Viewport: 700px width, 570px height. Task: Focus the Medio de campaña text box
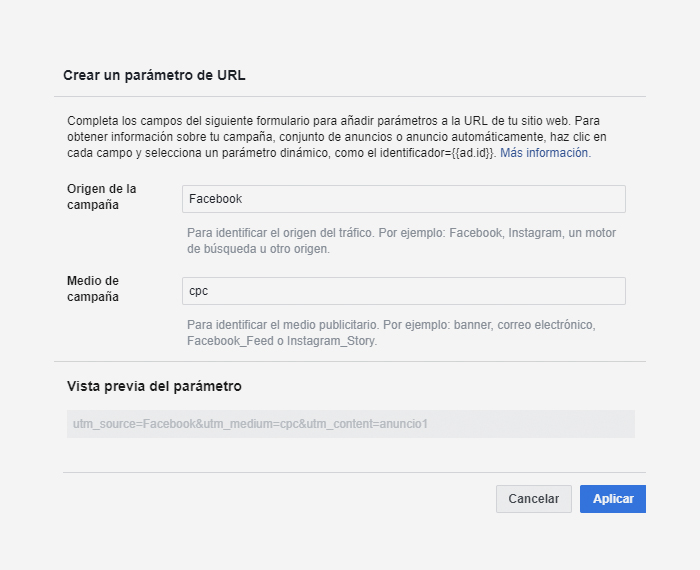pos(404,291)
